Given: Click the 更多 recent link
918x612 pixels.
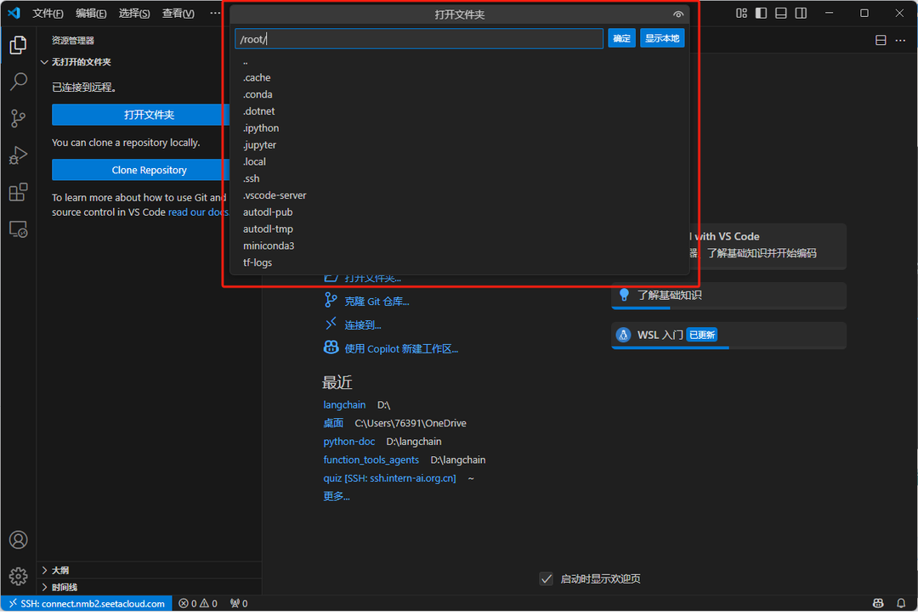Looking at the screenshot, I should (x=337, y=496).
